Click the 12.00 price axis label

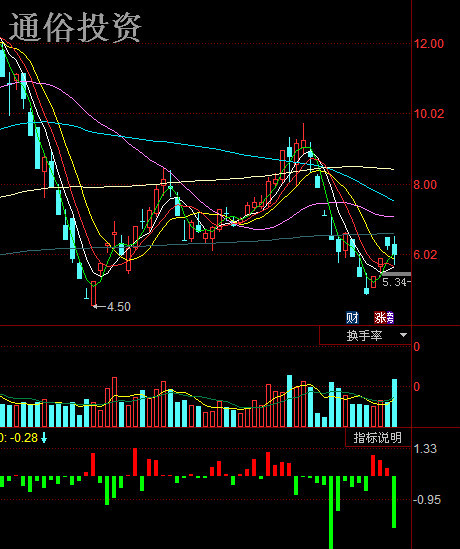tap(429, 44)
